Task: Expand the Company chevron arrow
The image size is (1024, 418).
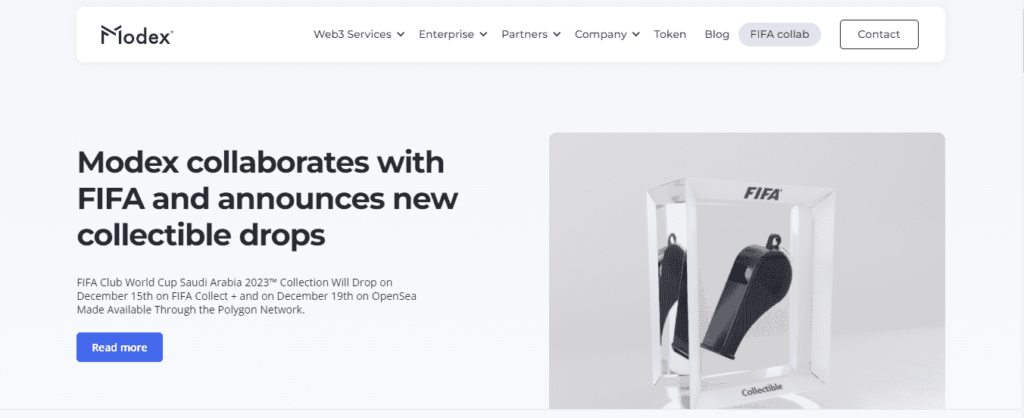Action: point(636,35)
